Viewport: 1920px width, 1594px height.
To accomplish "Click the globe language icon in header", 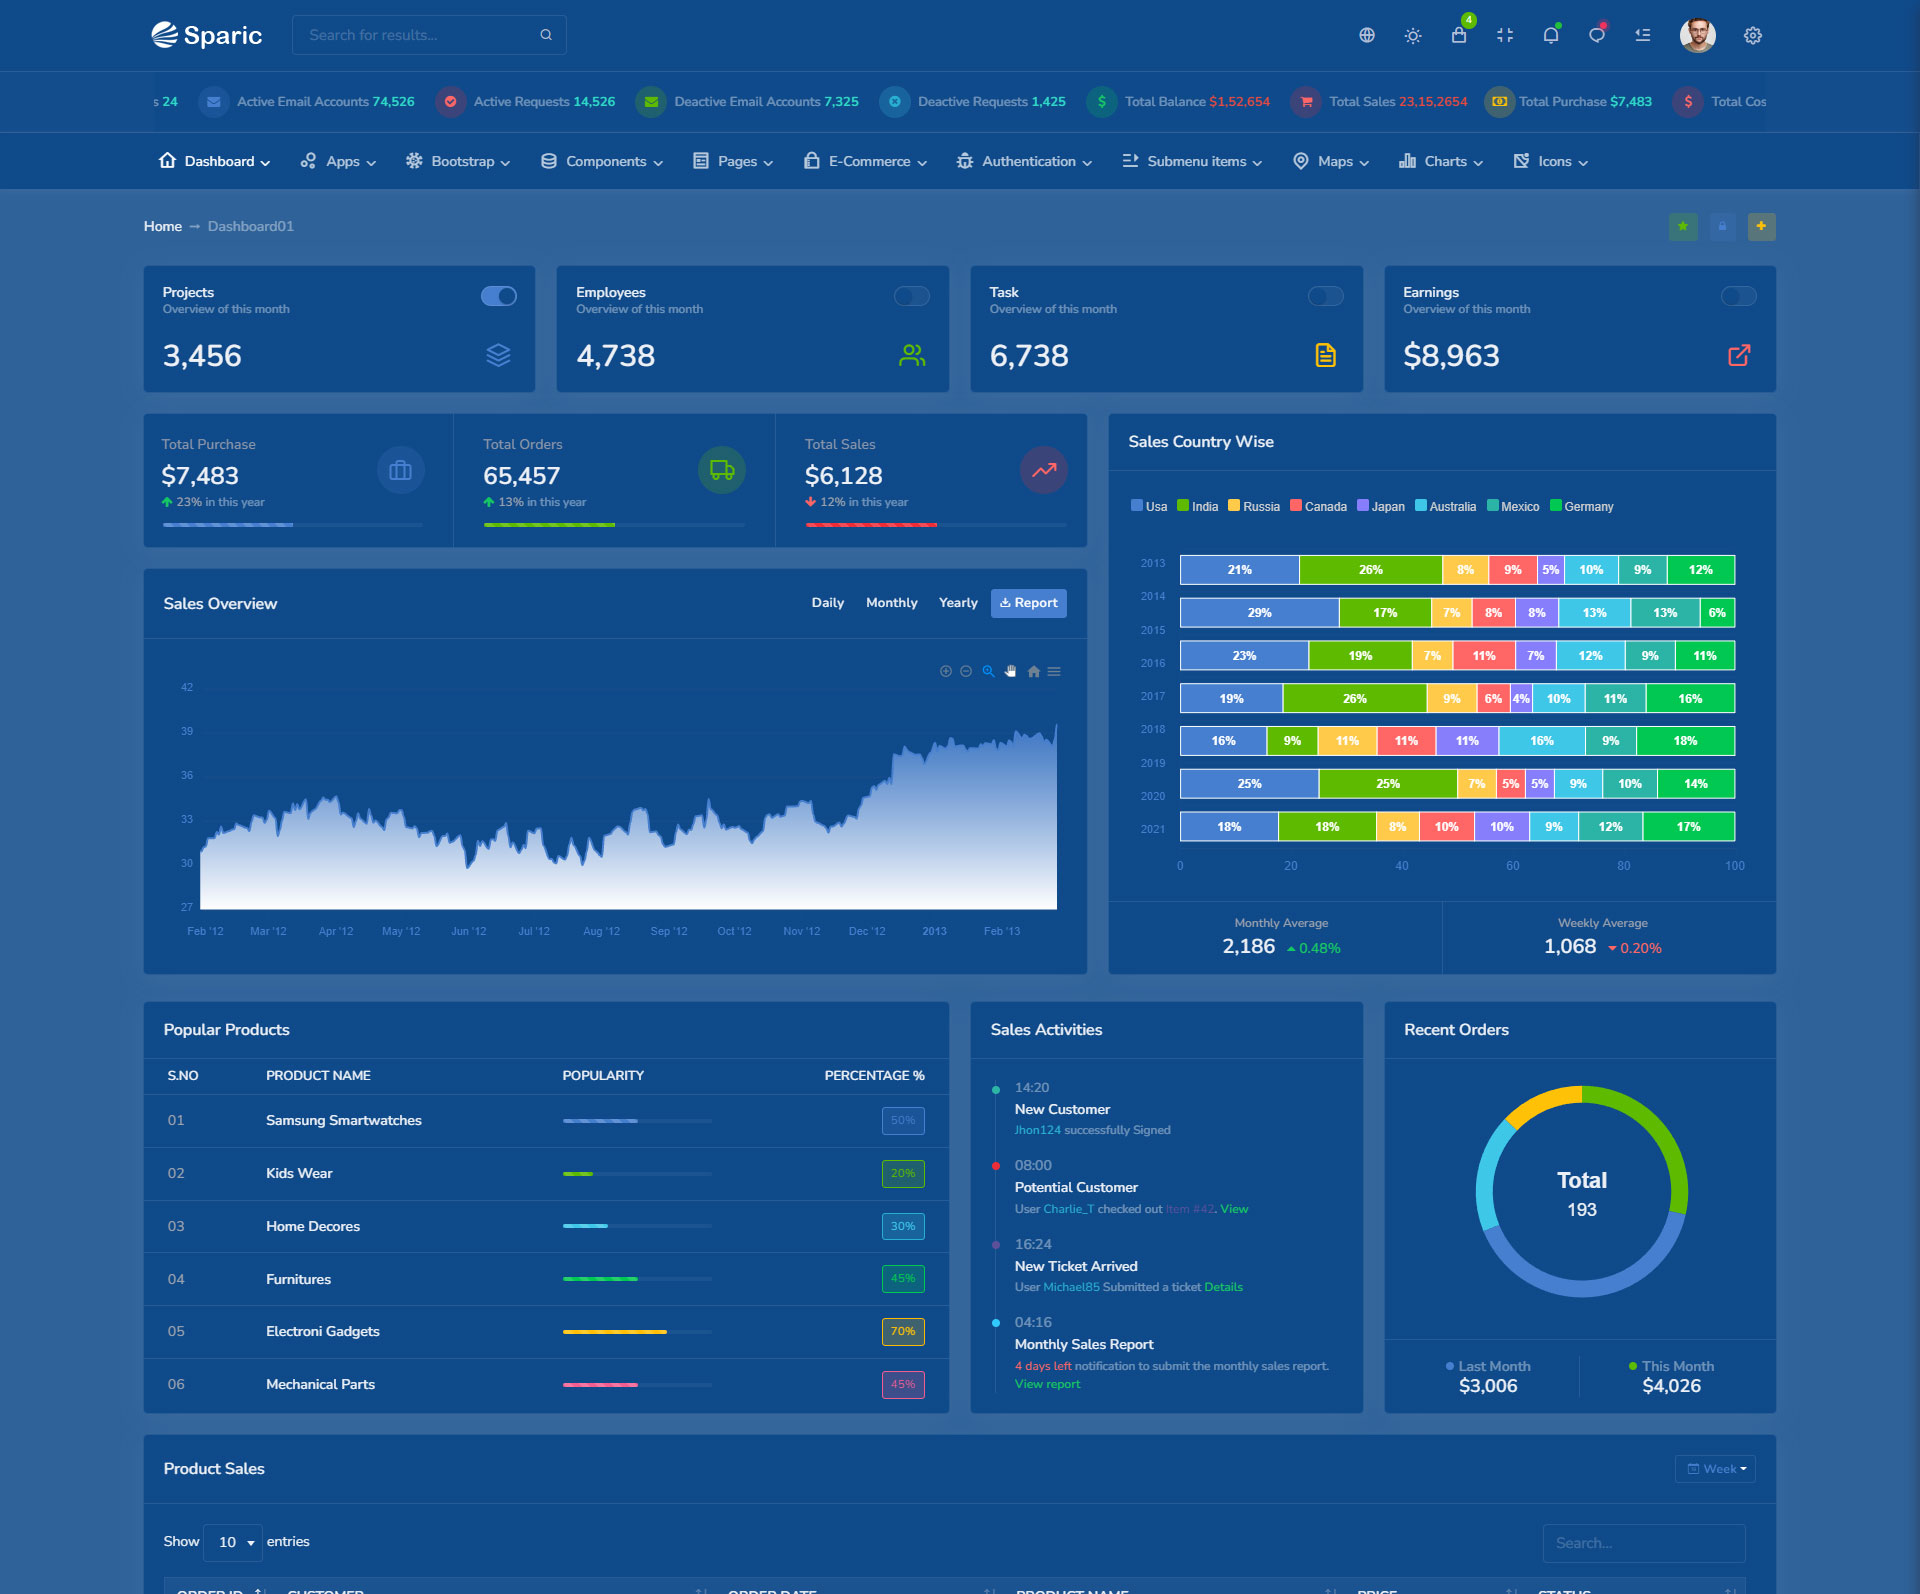I will [1367, 35].
